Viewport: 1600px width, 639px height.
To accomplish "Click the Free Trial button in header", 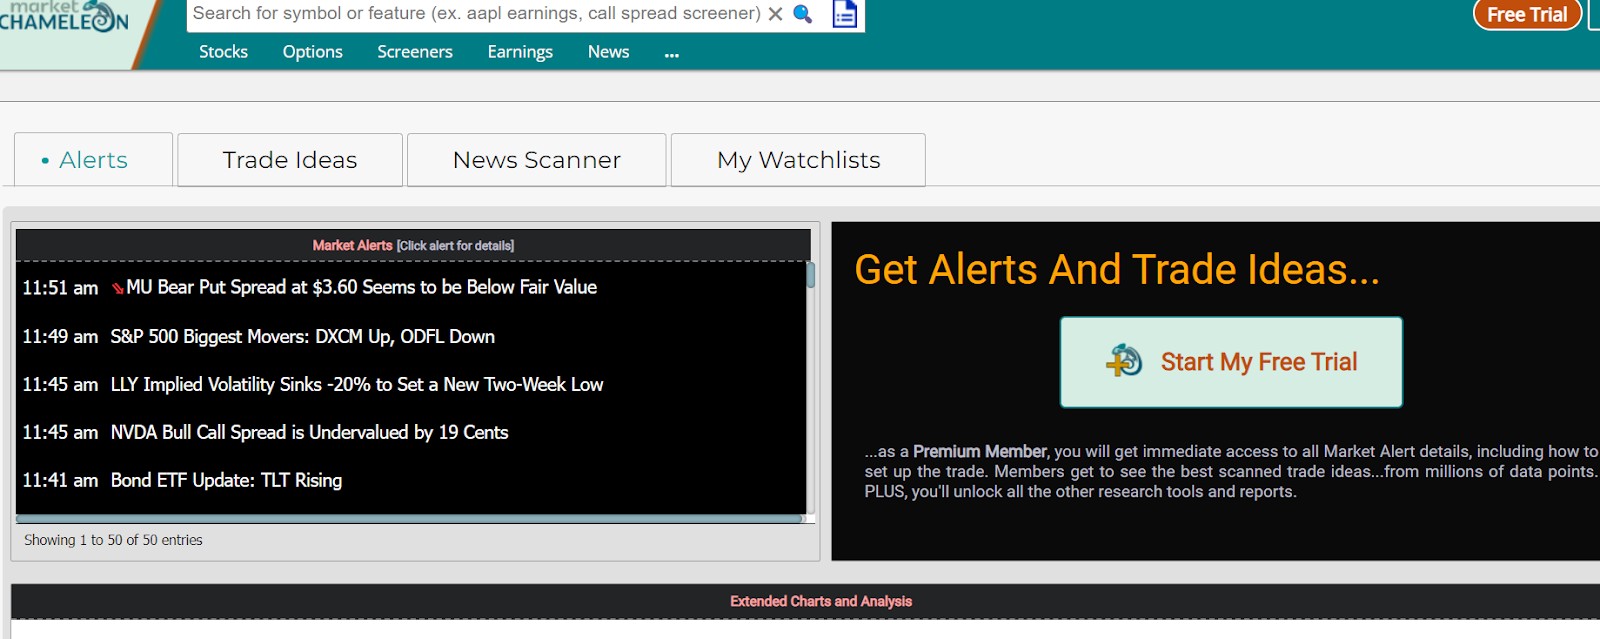I will (x=1527, y=15).
